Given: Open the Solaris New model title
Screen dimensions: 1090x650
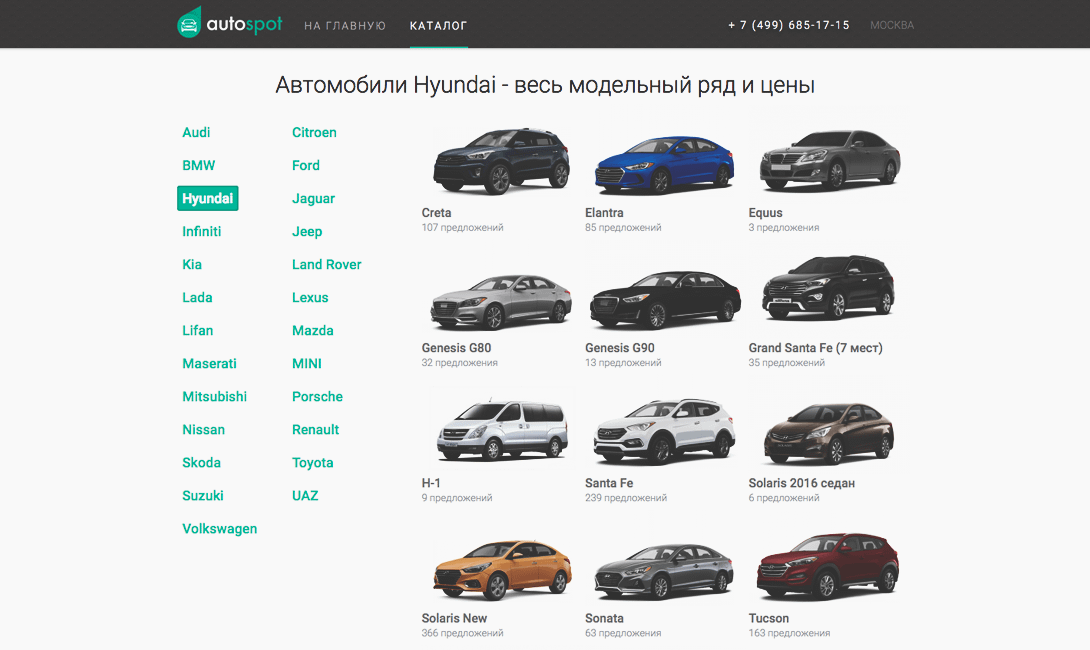Looking at the screenshot, I should (x=454, y=618).
